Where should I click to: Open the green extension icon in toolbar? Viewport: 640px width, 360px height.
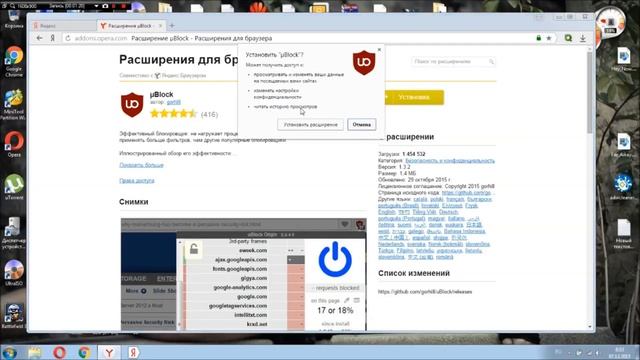[x=568, y=38]
